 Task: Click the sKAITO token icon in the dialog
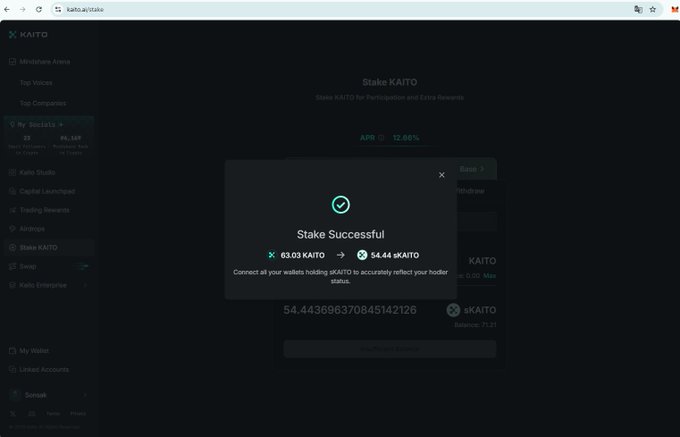tap(362, 255)
